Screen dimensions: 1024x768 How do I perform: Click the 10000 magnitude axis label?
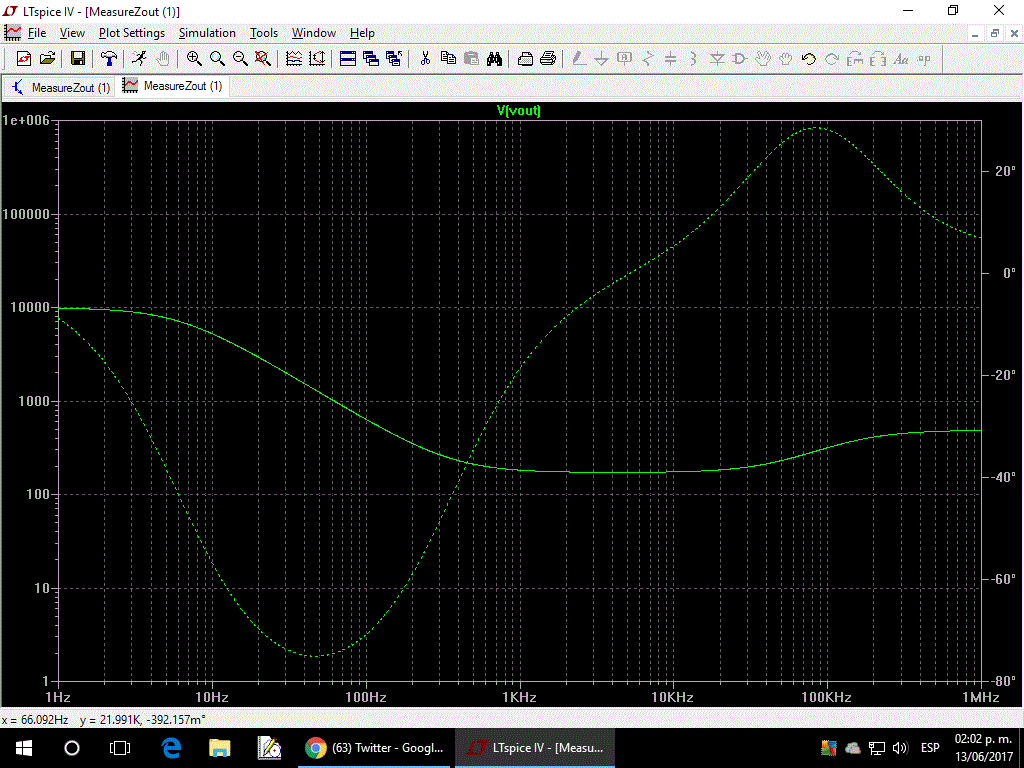click(x=30, y=308)
